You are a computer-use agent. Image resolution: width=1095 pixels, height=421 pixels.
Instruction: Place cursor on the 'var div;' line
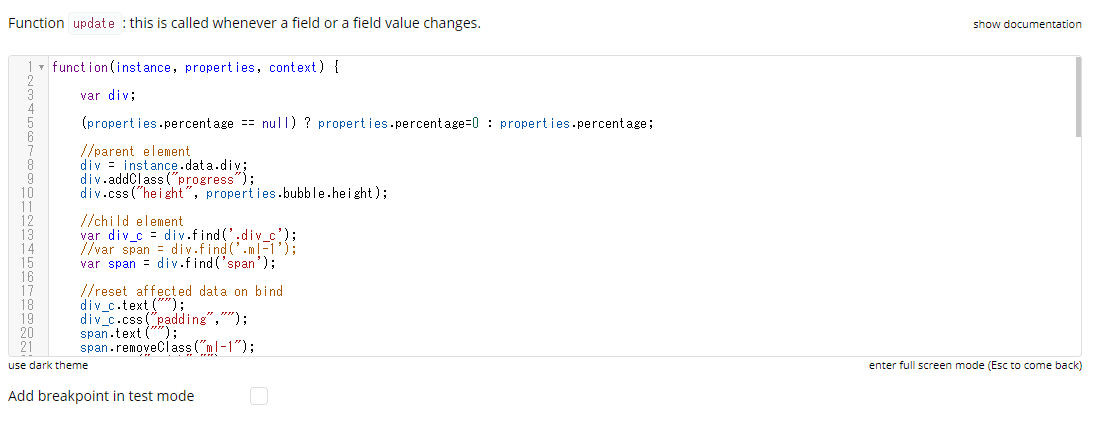[x=108, y=96]
